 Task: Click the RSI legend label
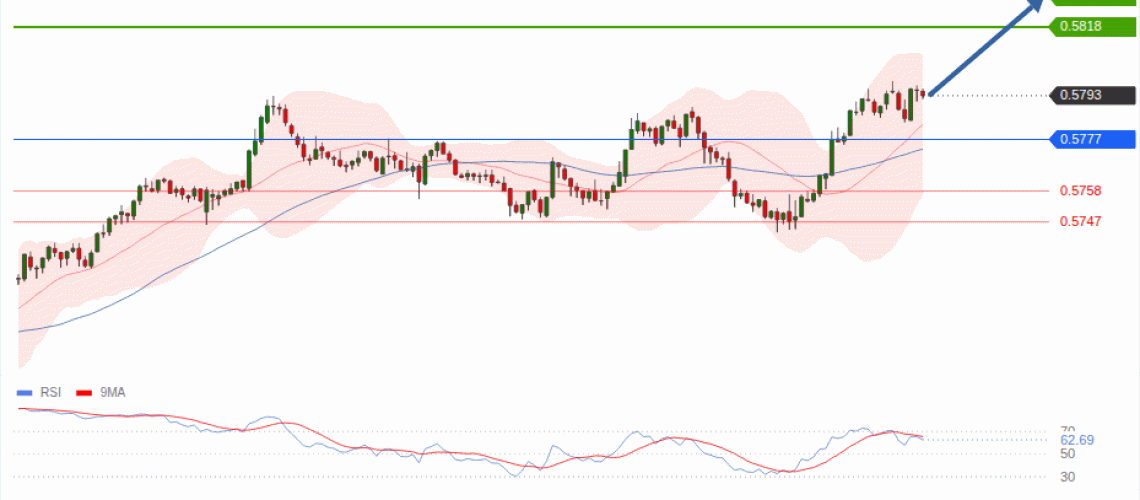coord(51,392)
